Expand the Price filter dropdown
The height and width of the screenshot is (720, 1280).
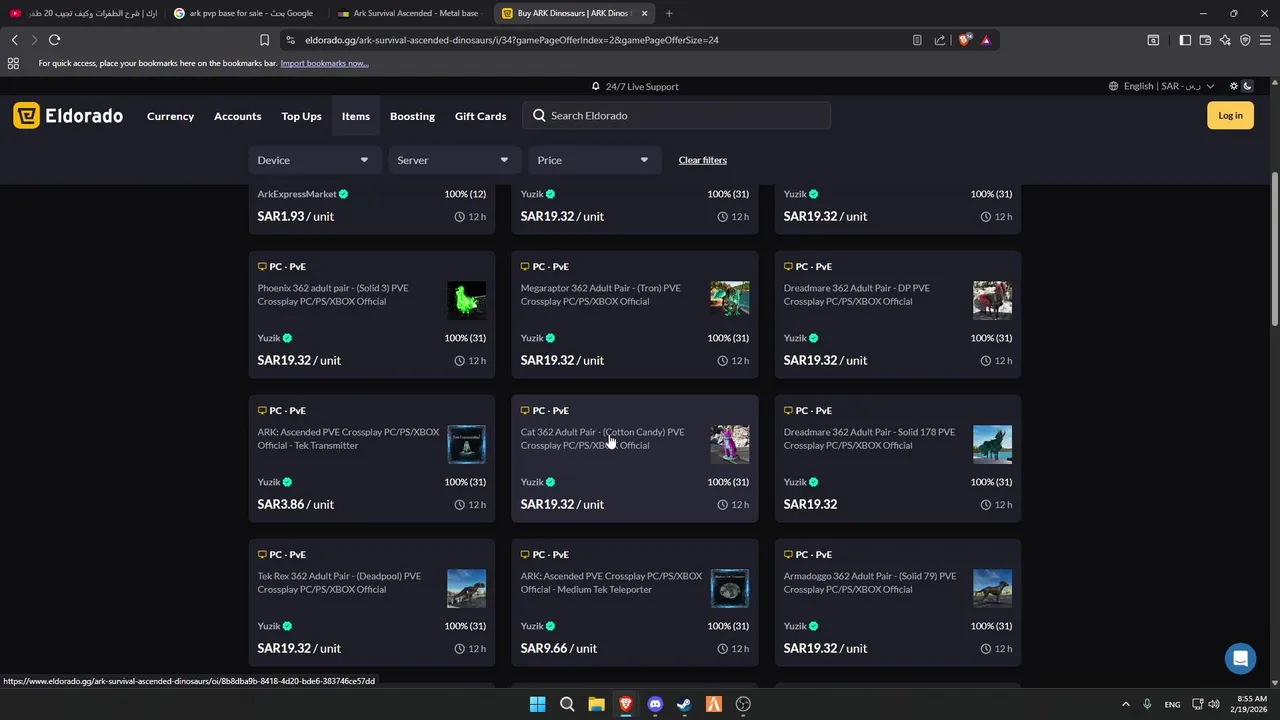pyautogui.click(x=593, y=160)
